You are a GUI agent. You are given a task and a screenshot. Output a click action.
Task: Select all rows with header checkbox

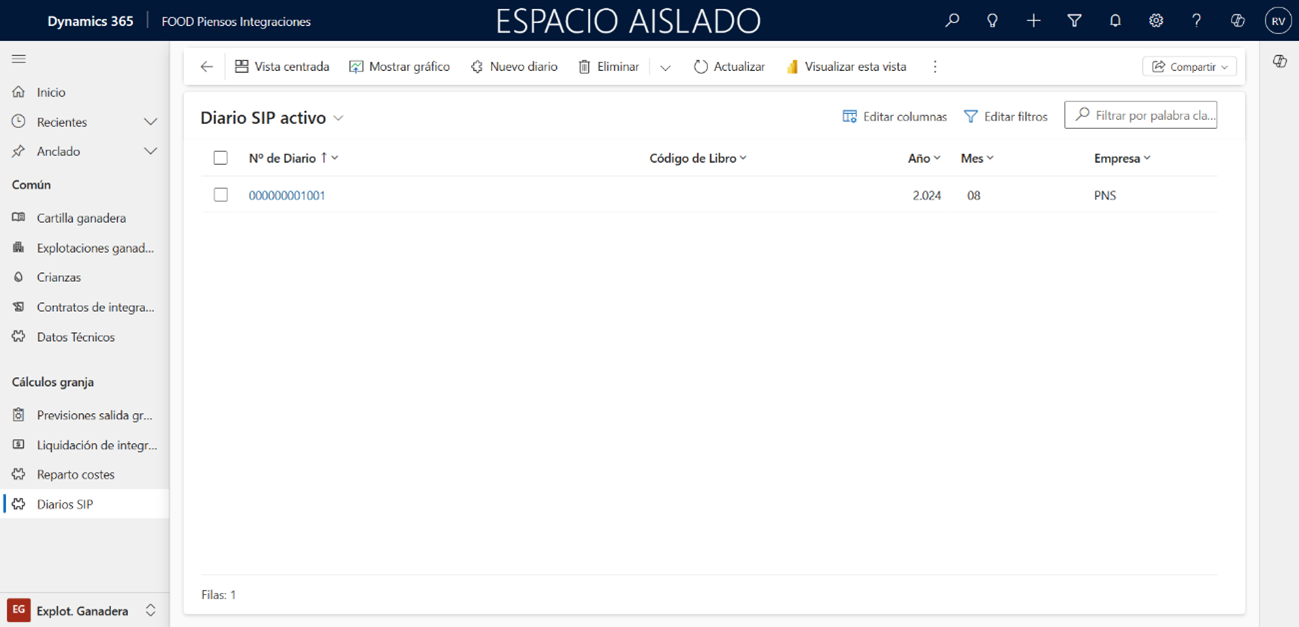[221, 158]
